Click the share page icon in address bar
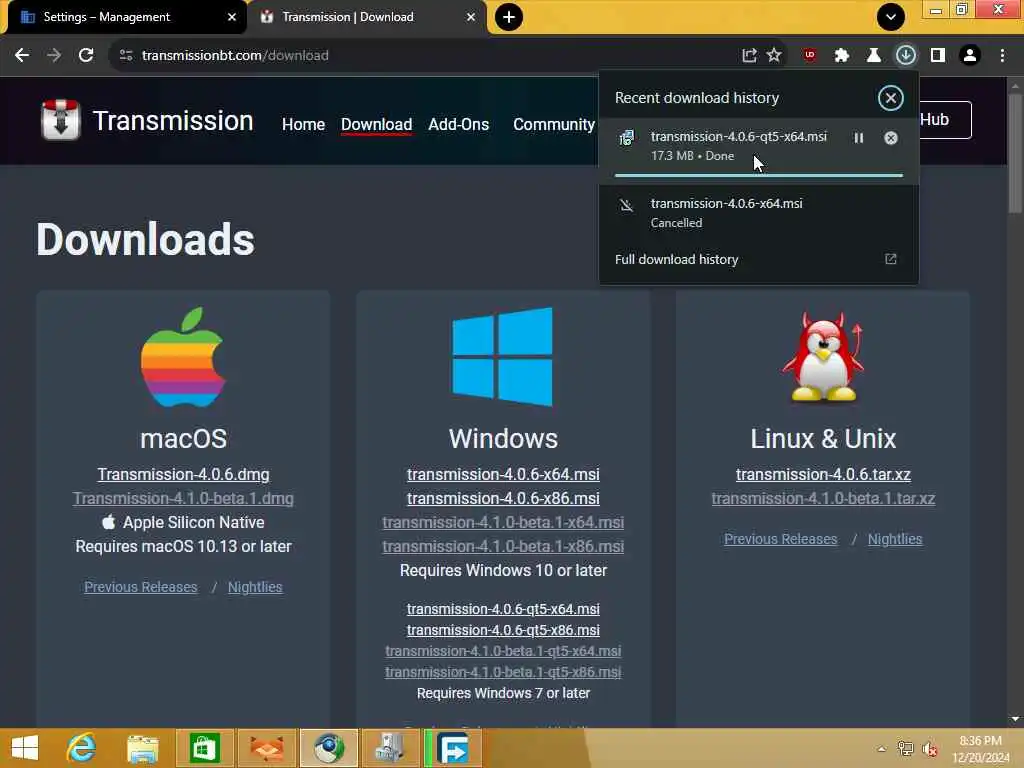 click(749, 56)
